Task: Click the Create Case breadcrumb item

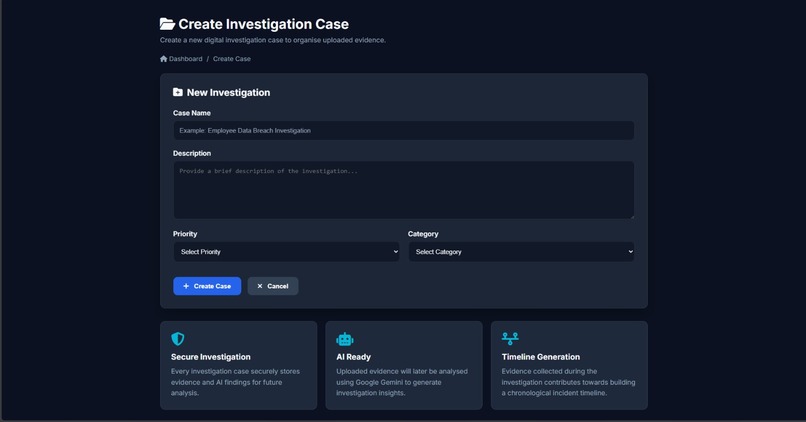Action: (232, 59)
